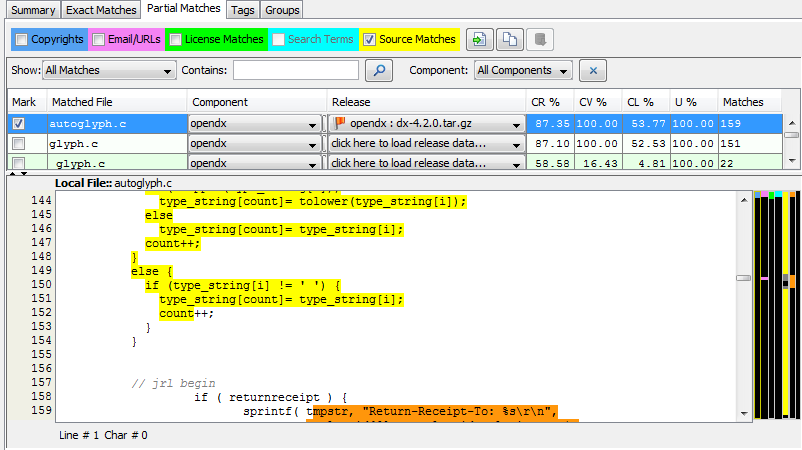This screenshot has width=802, height=450.
Task: Uncheck the Source Matches checkbox
Action: (x=370, y=40)
